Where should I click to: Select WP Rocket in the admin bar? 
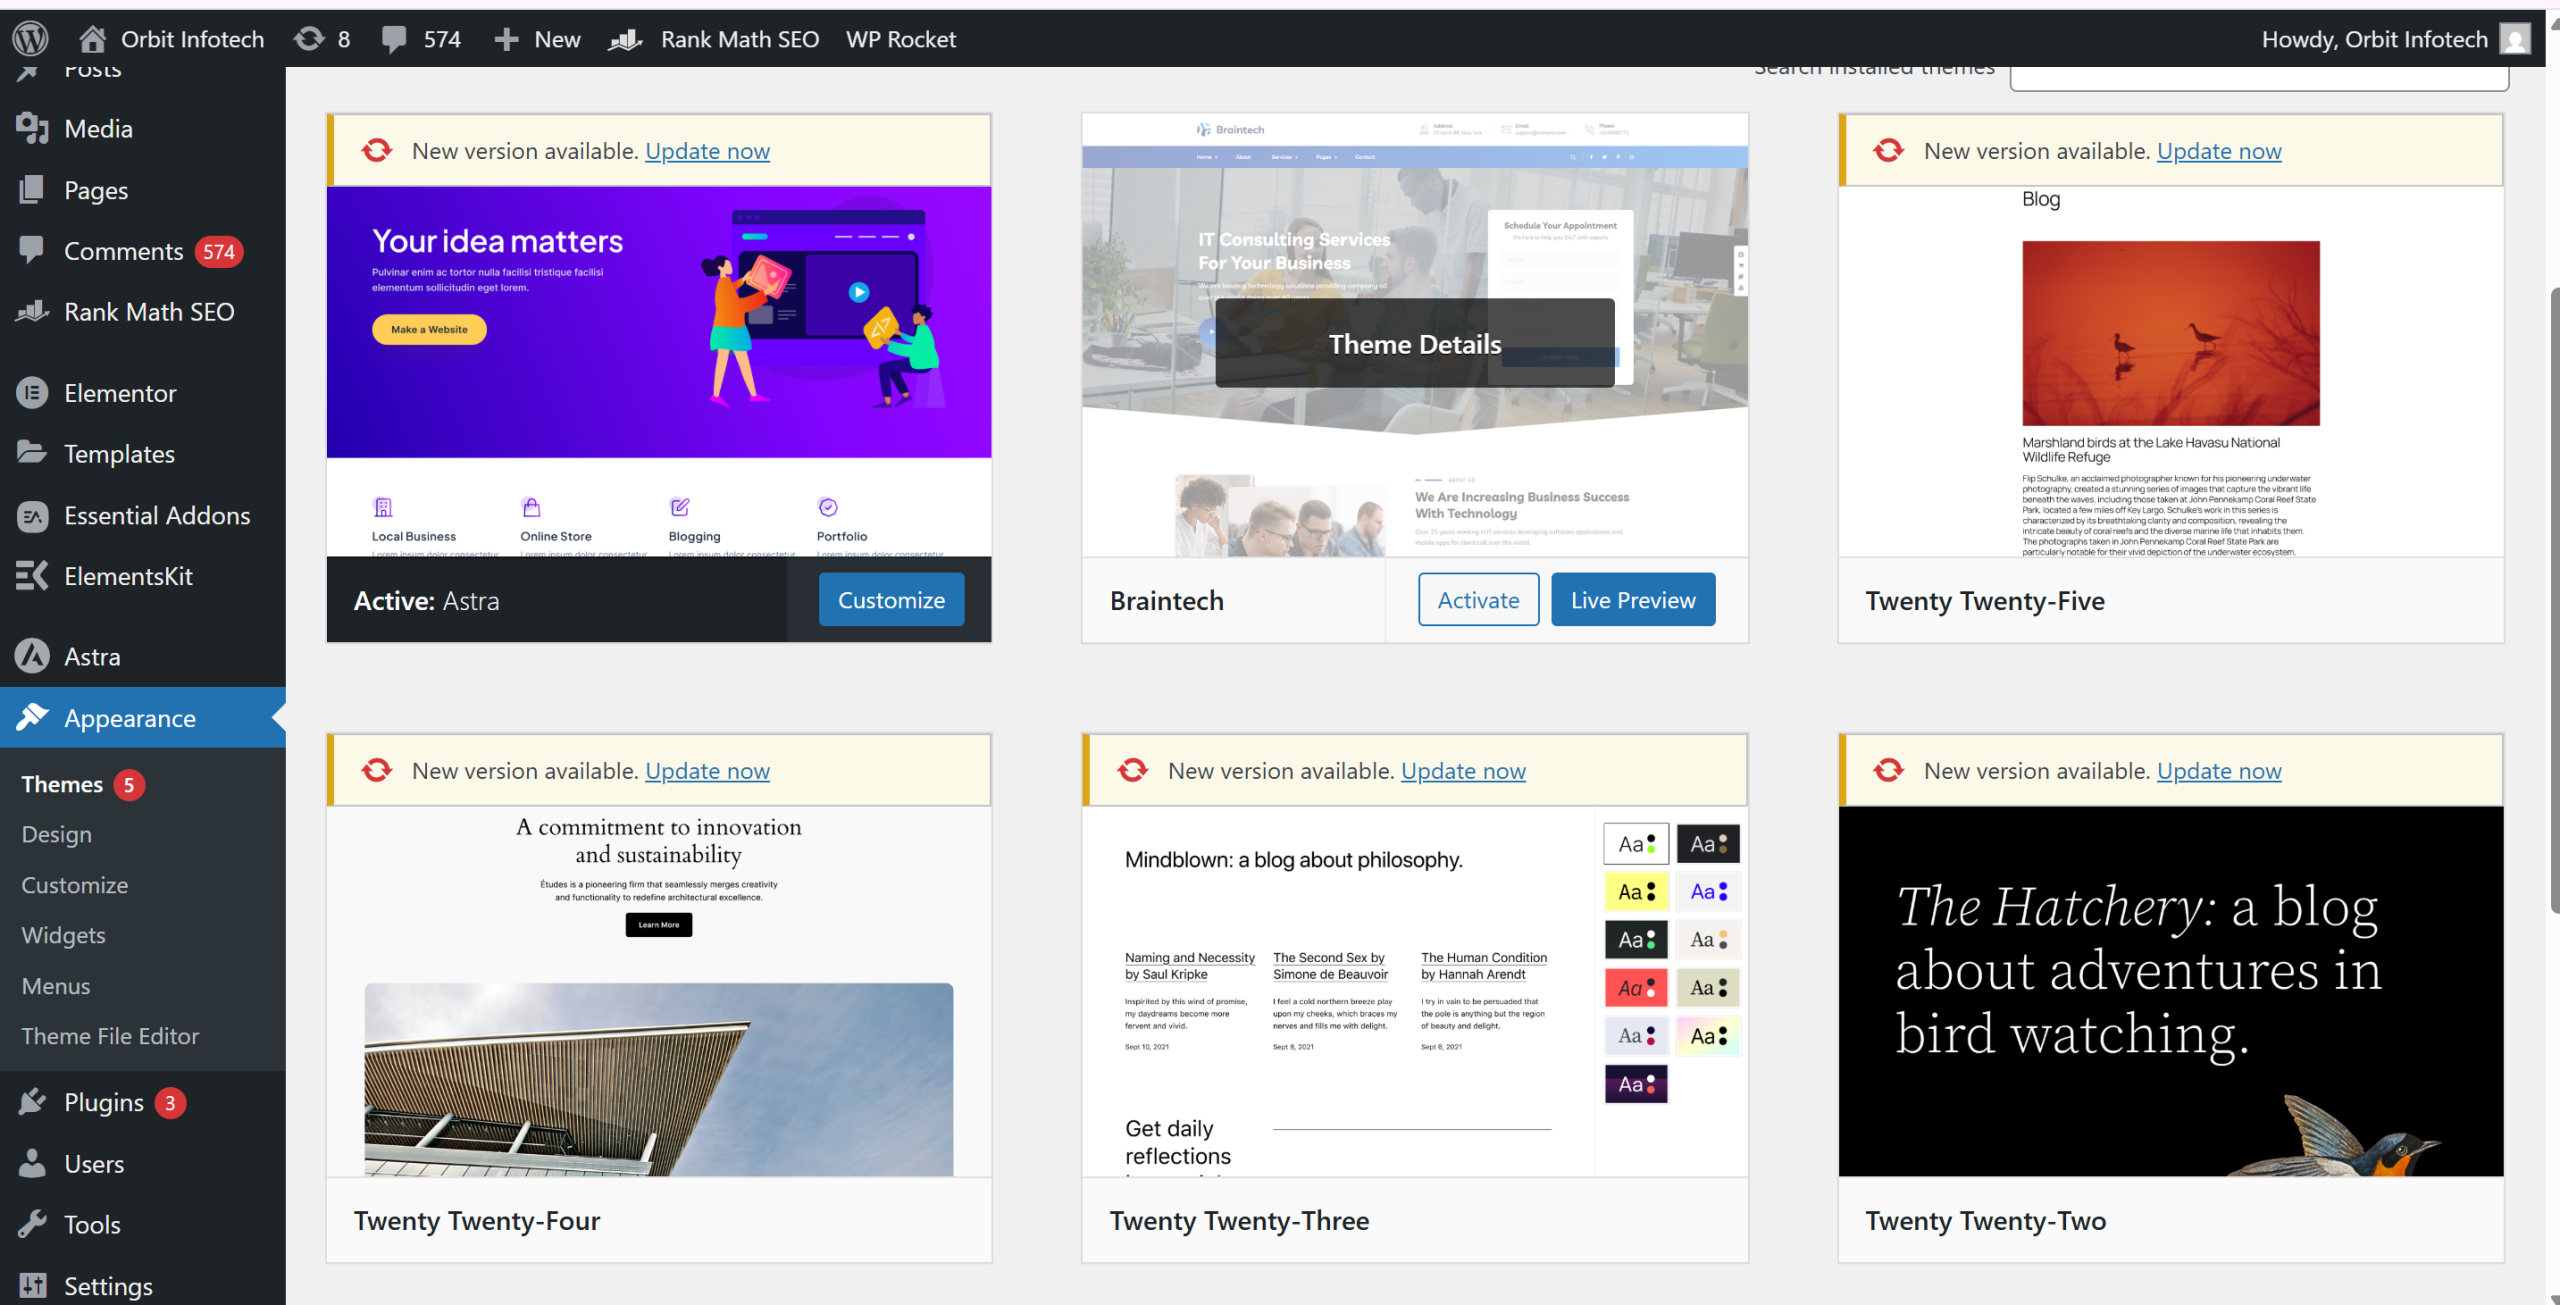click(x=899, y=38)
